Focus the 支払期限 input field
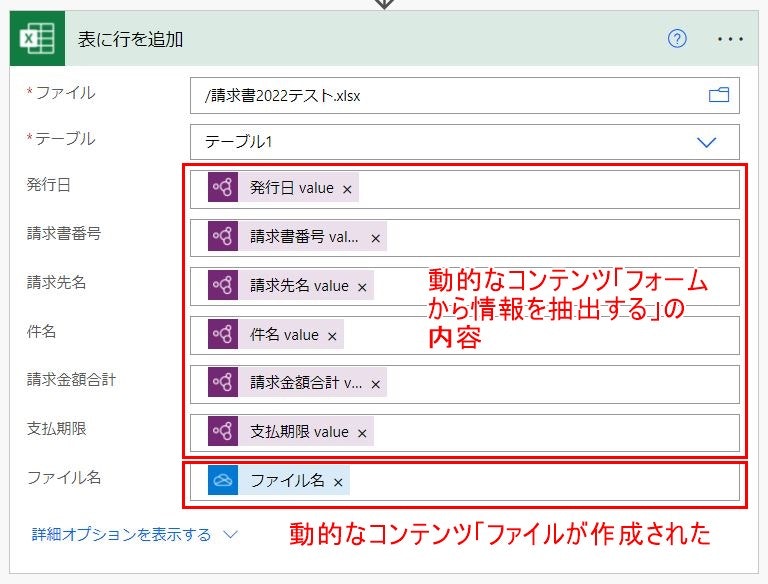Screen dimensions: 768x584 464,433
